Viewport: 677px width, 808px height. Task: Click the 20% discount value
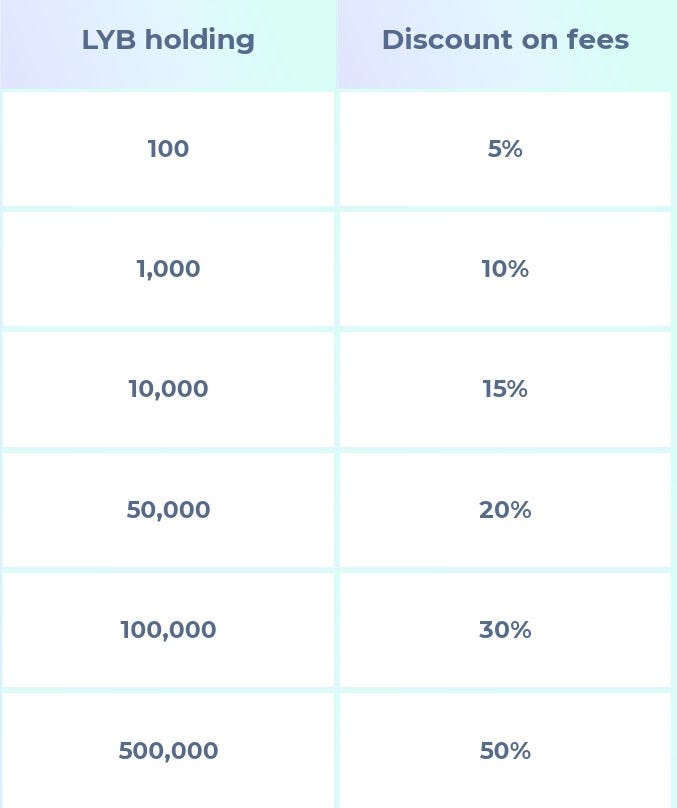(505, 510)
